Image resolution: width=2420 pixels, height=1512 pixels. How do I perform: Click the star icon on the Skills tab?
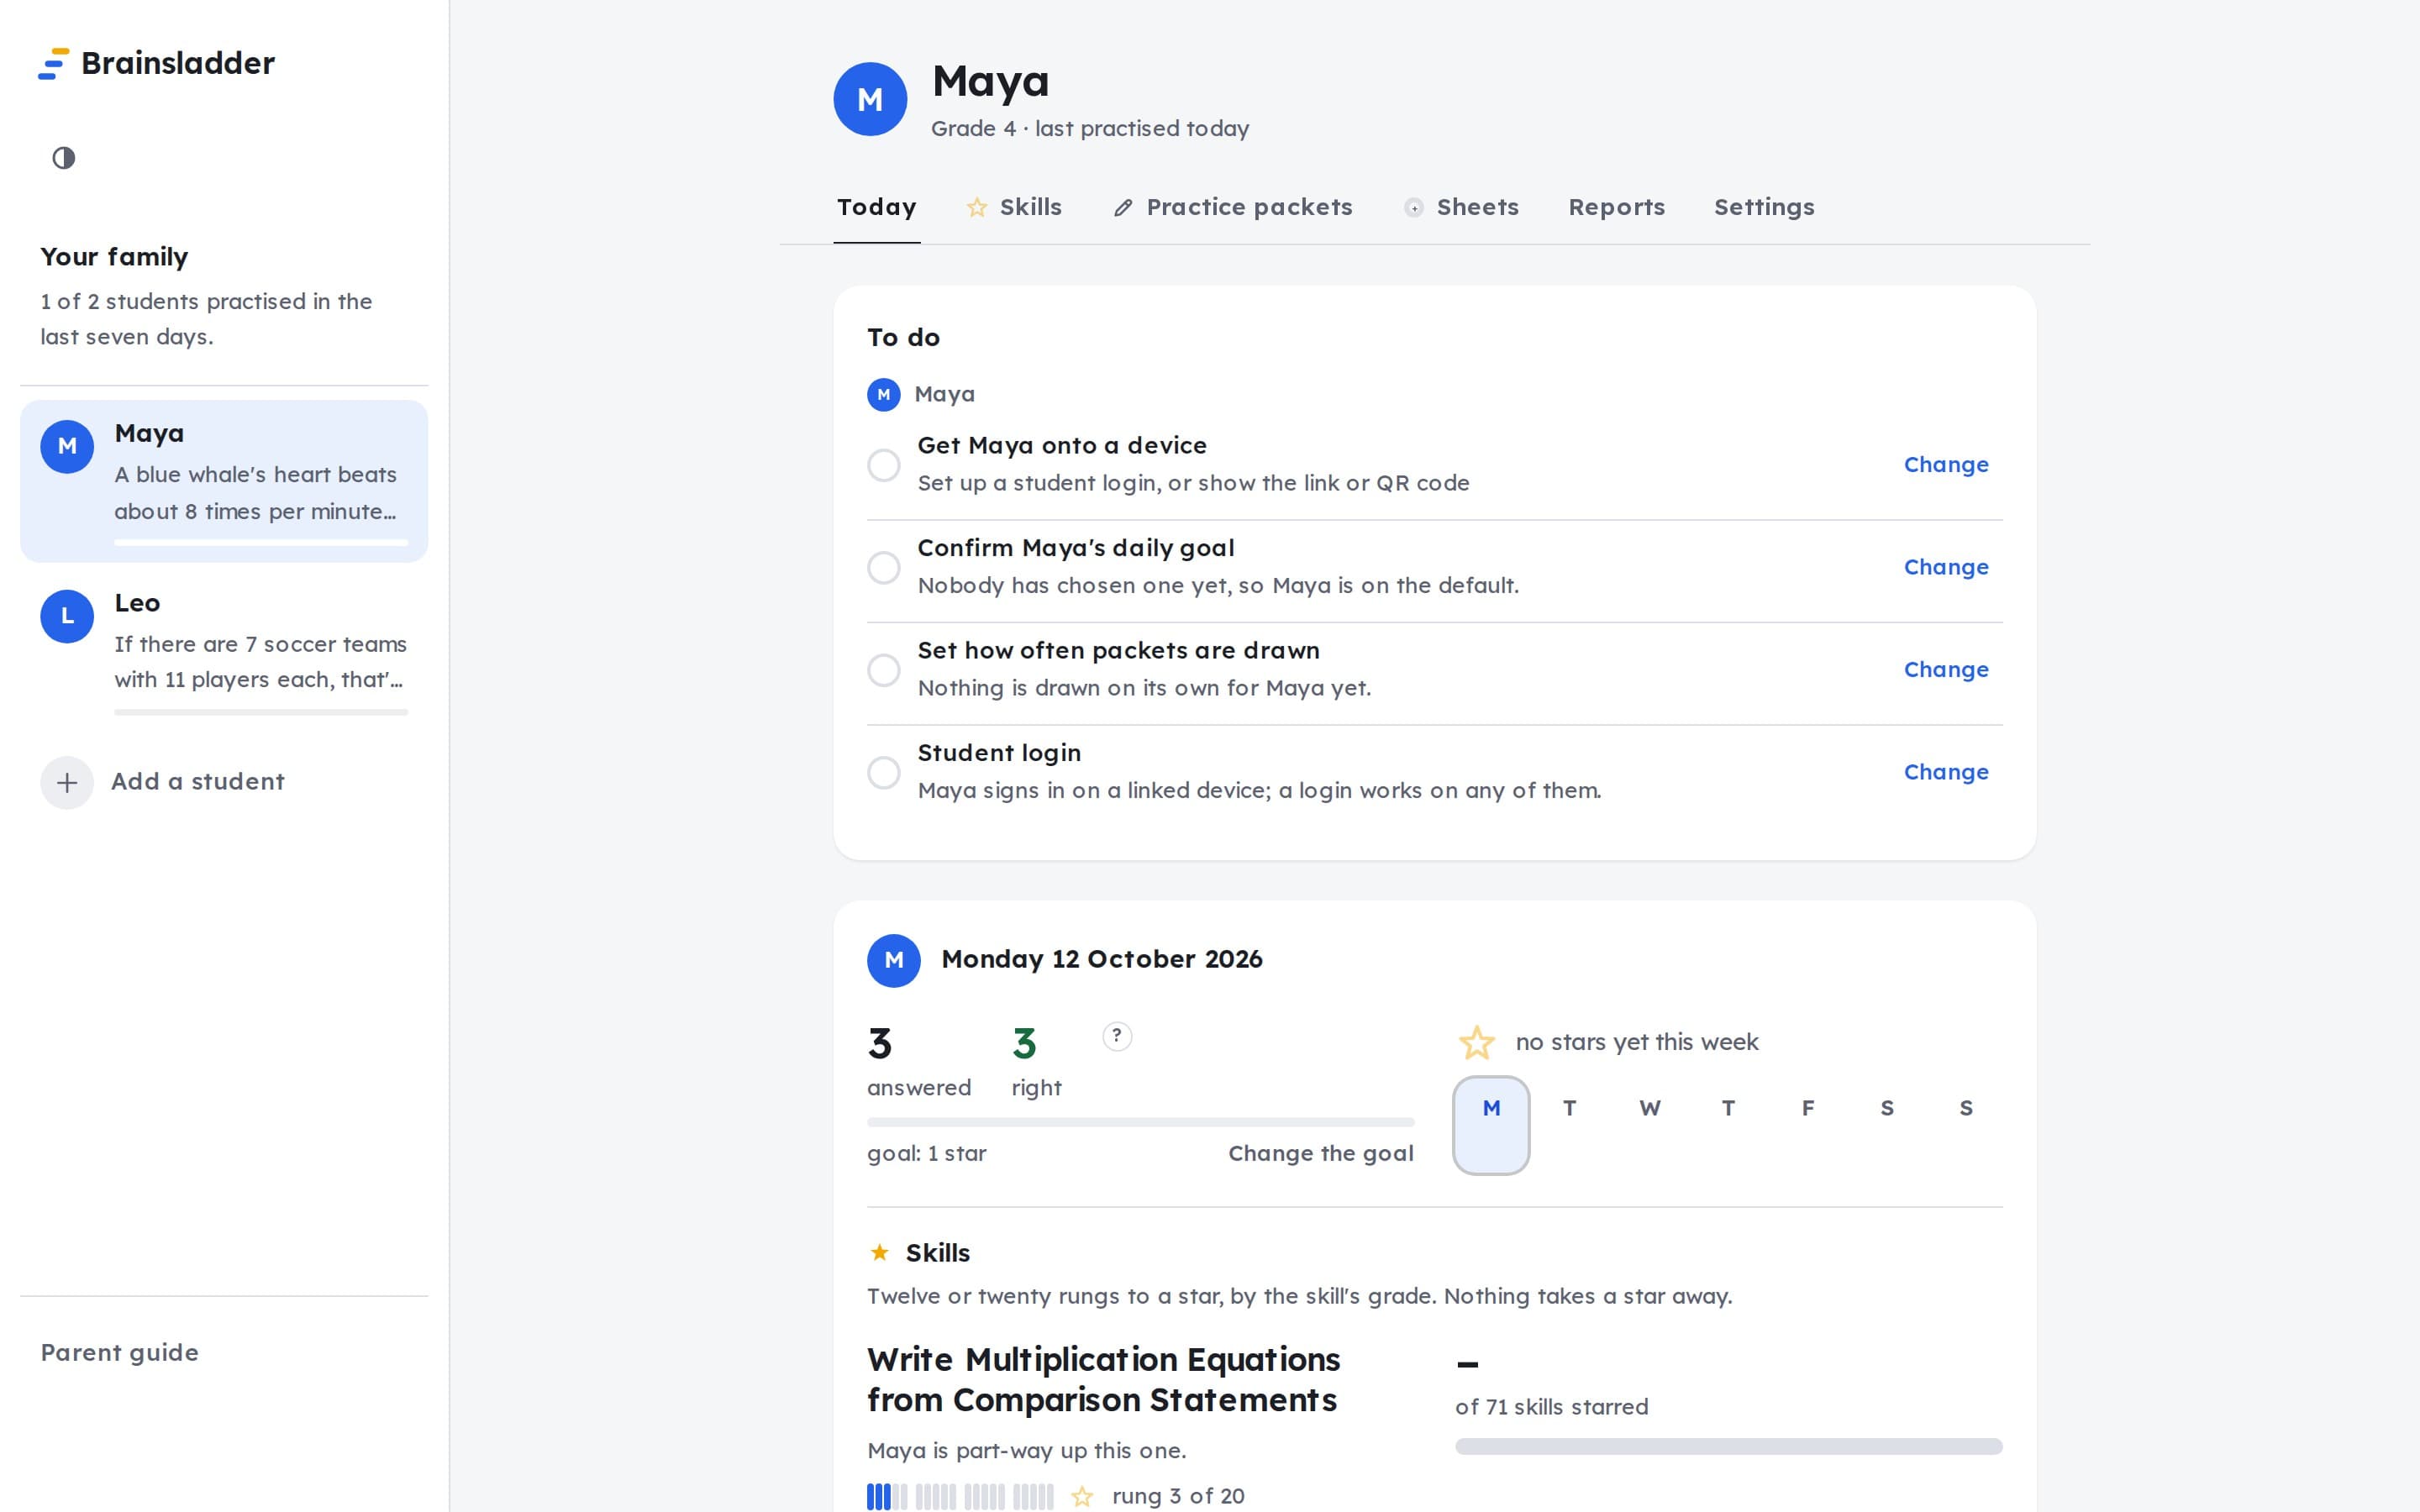tap(977, 207)
